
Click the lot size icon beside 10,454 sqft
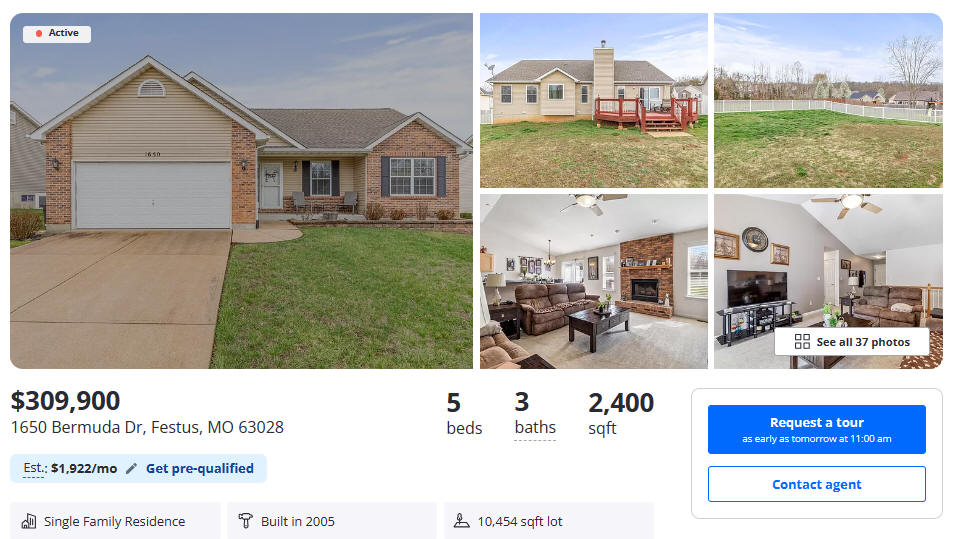pos(462,521)
